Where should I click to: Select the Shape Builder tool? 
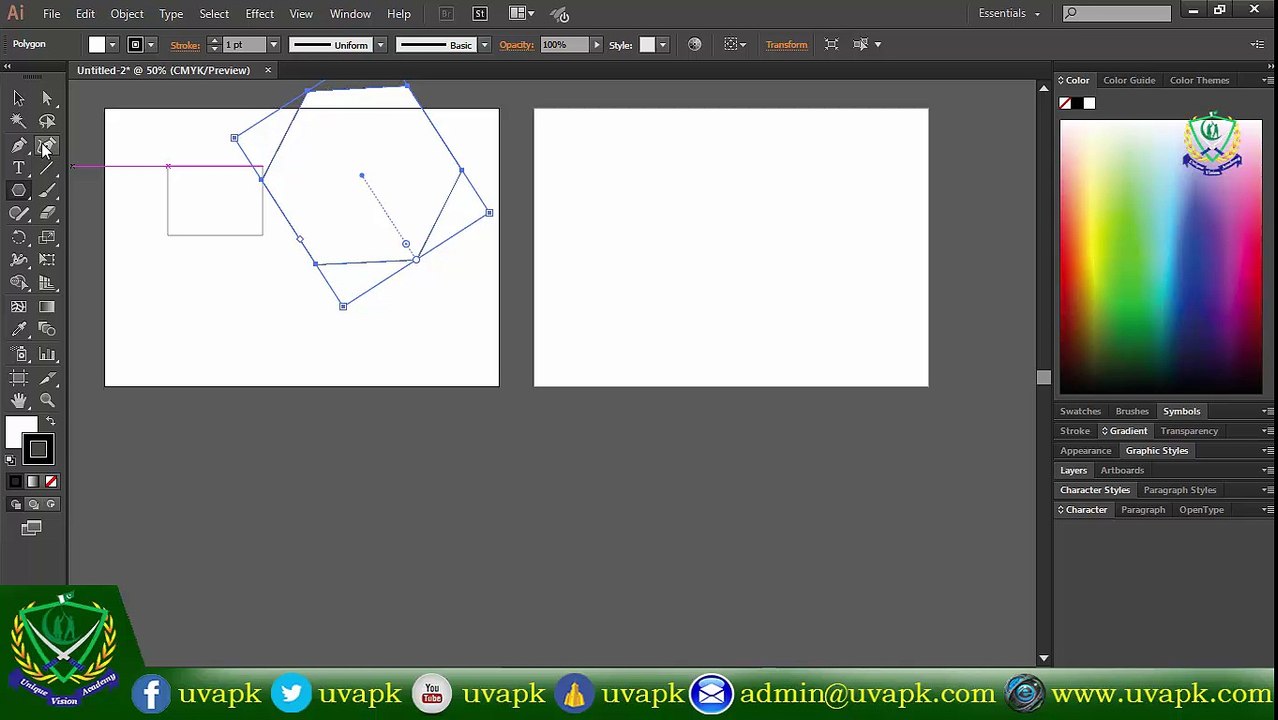pyautogui.click(x=19, y=283)
